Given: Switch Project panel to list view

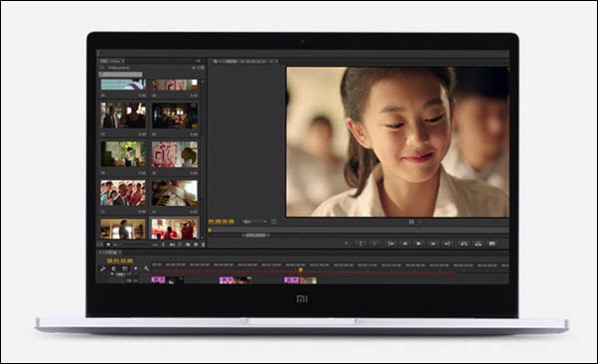Looking at the screenshot, I should tap(100, 244).
